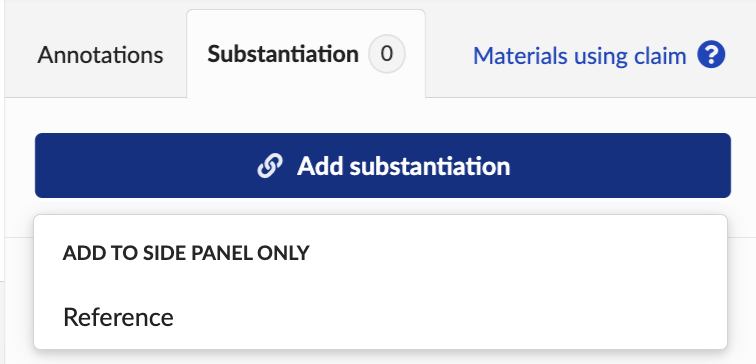Open help beside Materials using claim

point(711,55)
